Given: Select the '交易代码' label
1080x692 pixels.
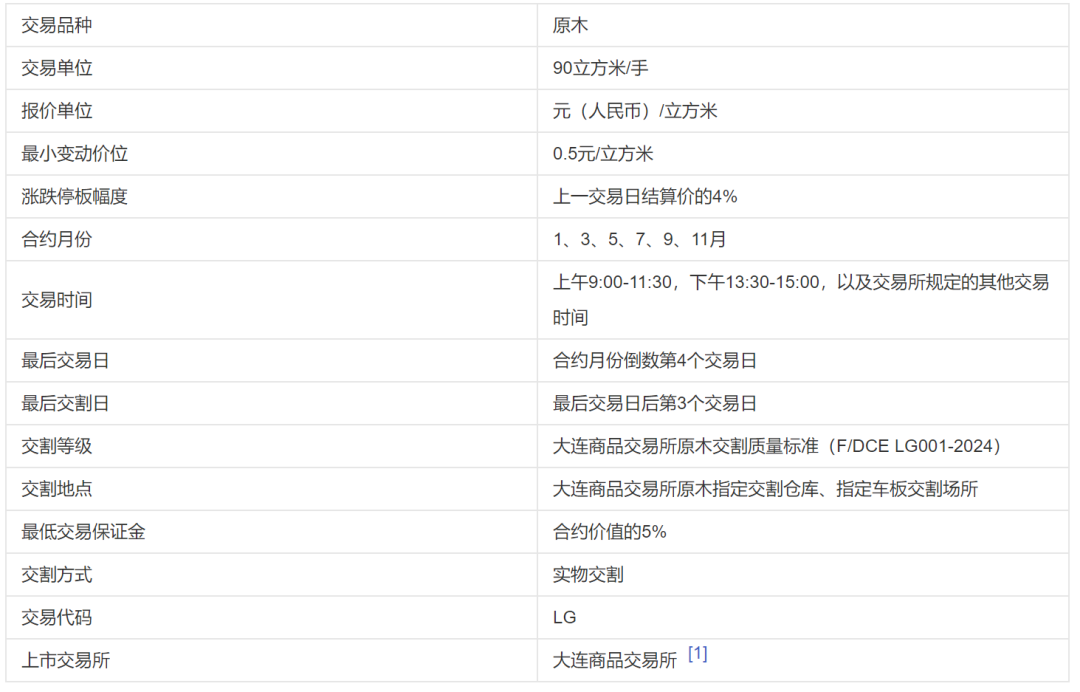Looking at the screenshot, I should [56, 617].
